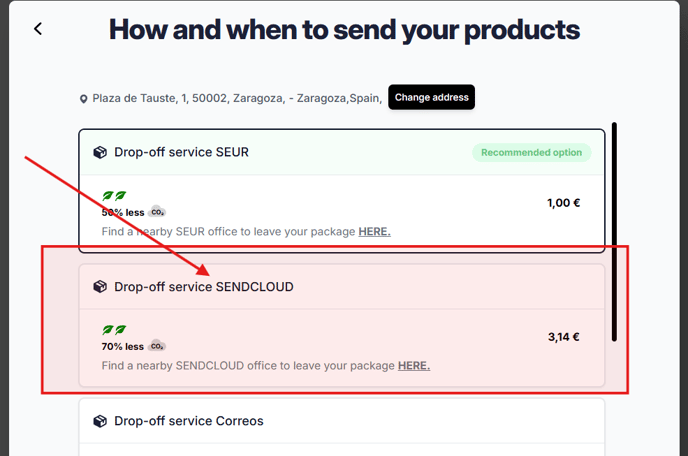This screenshot has width=688, height=456.
Task: Select the Drop-off service SEUR option
Action: pos(342,191)
